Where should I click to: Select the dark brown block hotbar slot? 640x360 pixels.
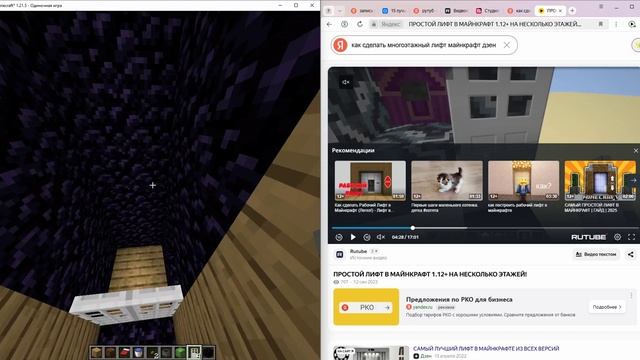111,352
